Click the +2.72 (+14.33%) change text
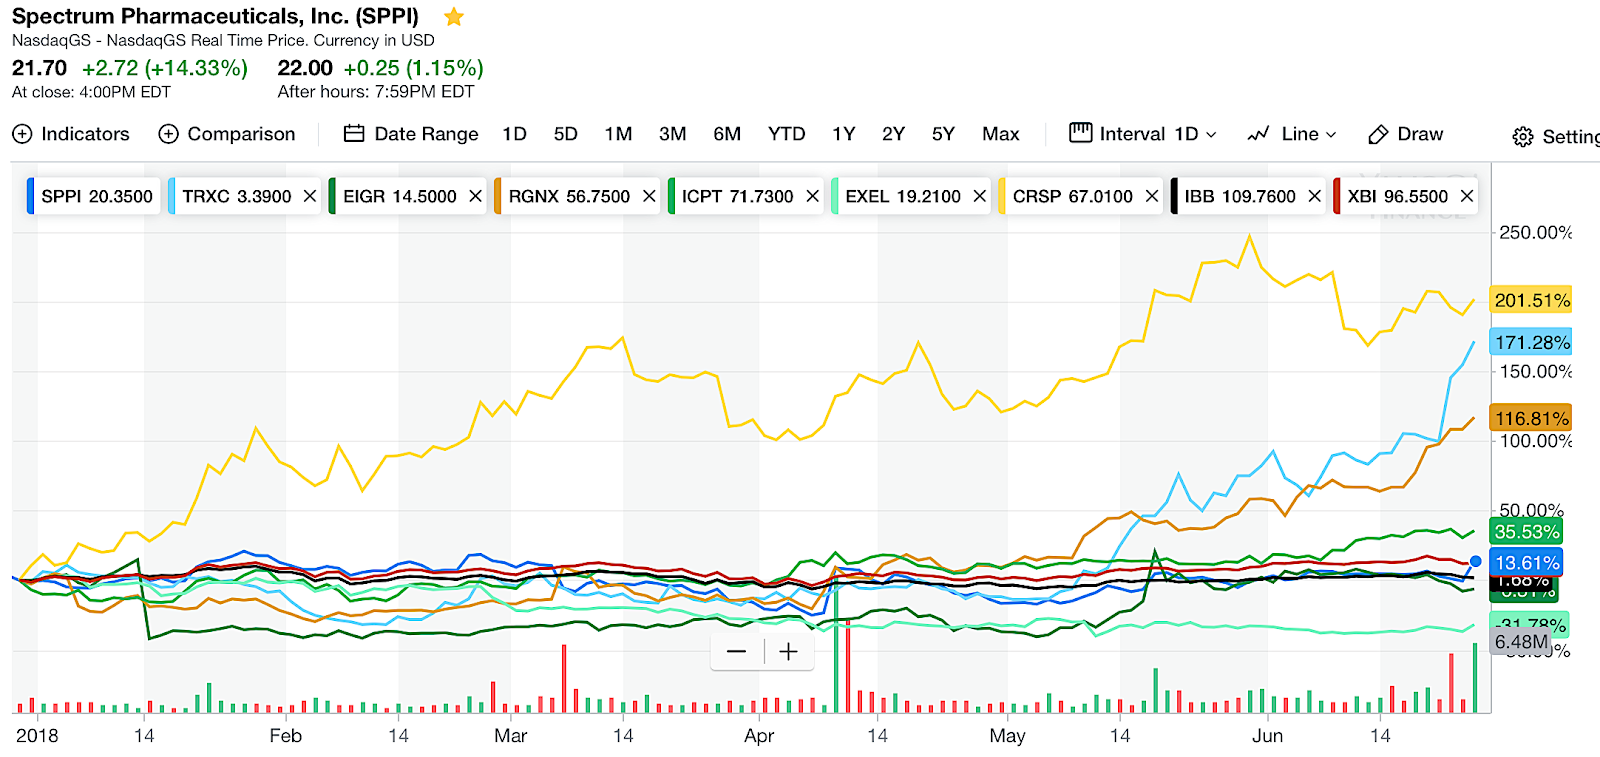Viewport: 1600px width, 757px height. pyautogui.click(x=165, y=68)
